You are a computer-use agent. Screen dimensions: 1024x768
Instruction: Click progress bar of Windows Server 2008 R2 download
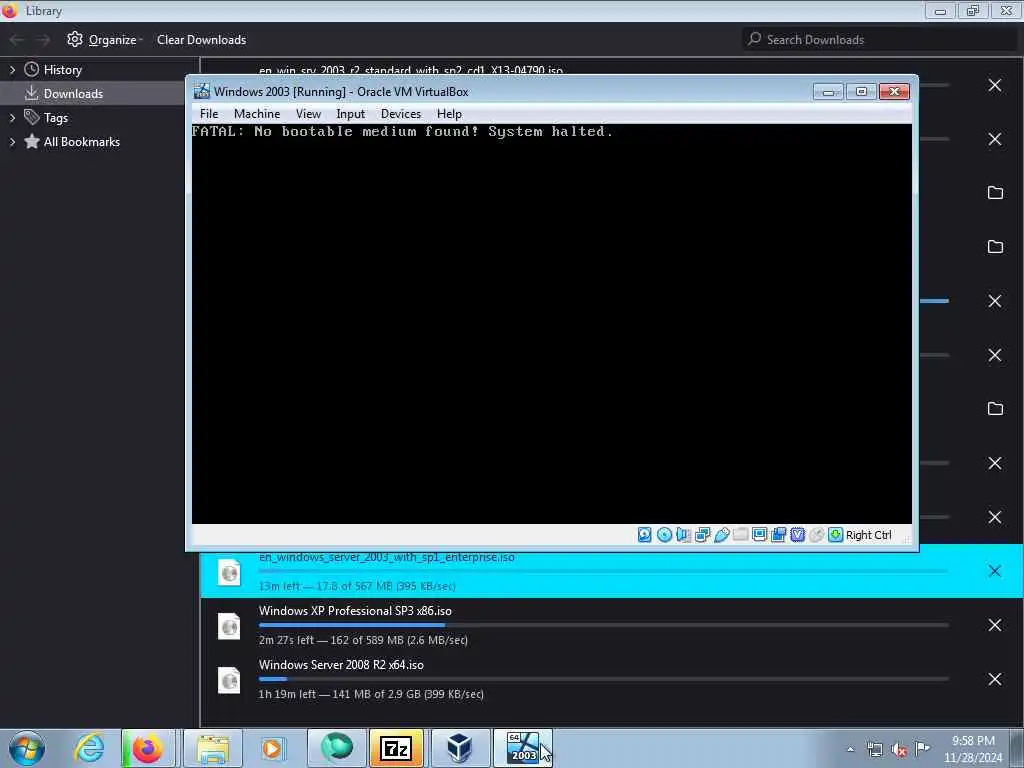click(603, 679)
